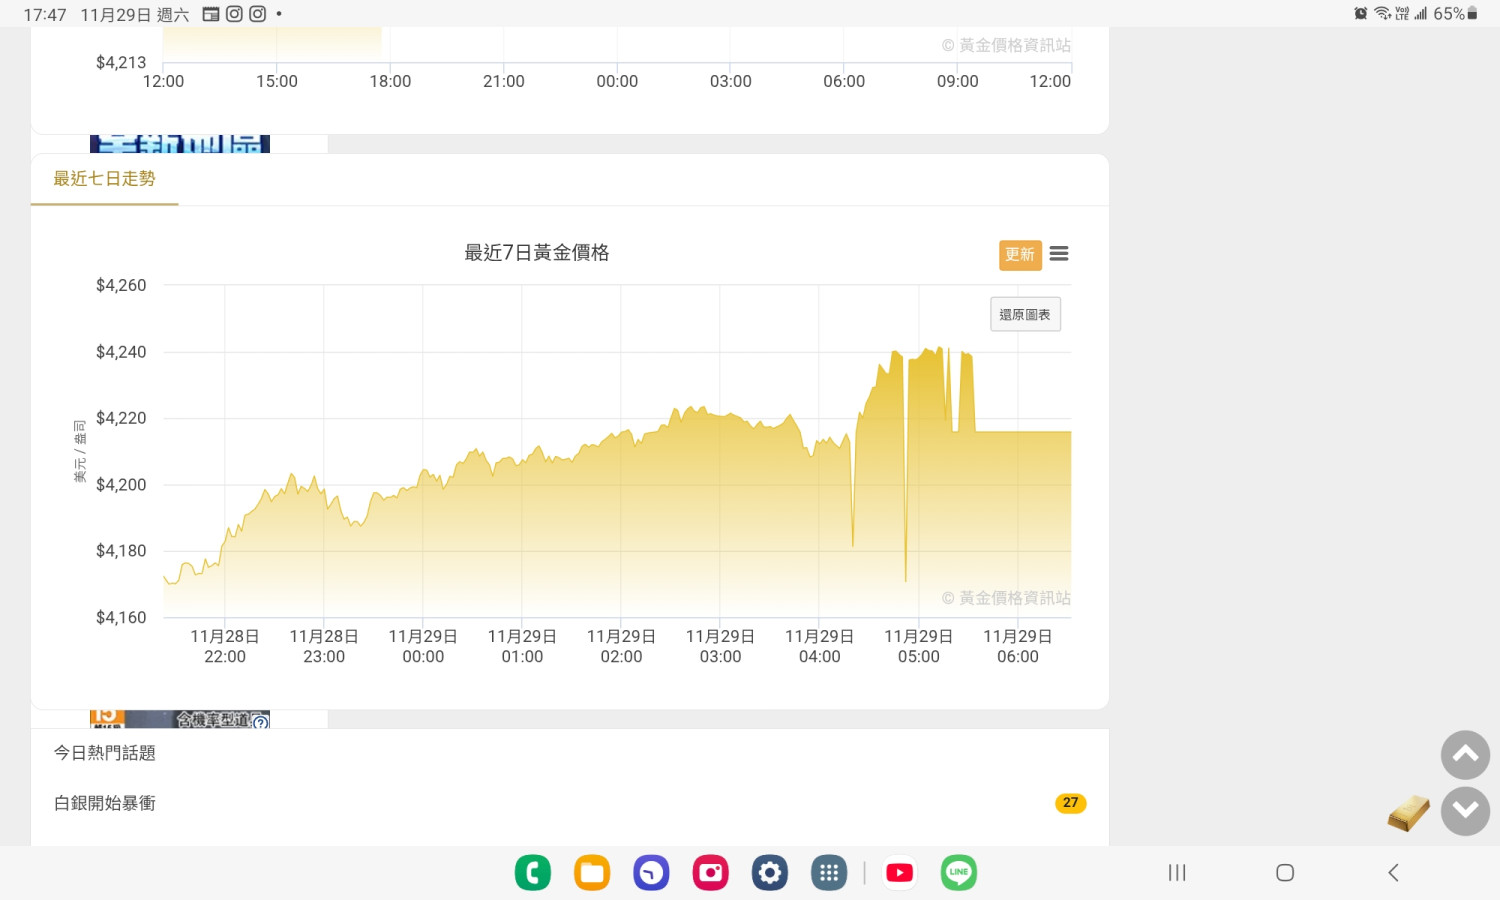This screenshot has height=900, width=1500.
Task: Launch the My Files folder app
Action: coord(592,873)
